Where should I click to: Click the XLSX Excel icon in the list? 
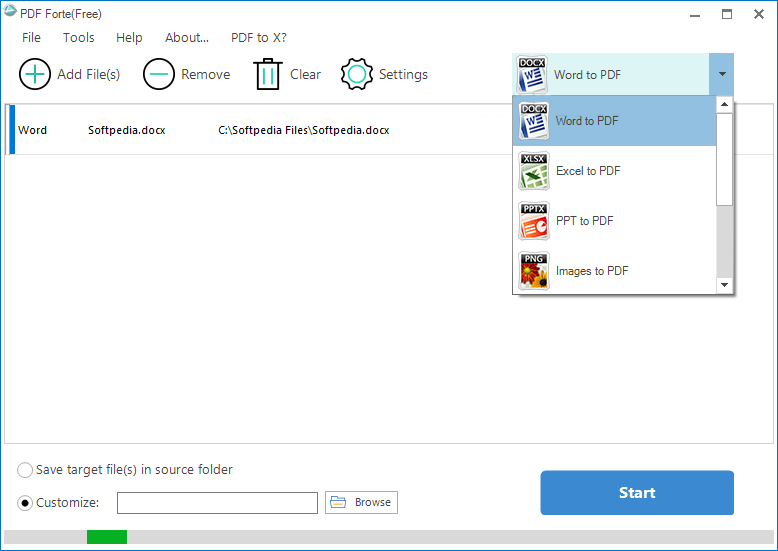pos(534,171)
